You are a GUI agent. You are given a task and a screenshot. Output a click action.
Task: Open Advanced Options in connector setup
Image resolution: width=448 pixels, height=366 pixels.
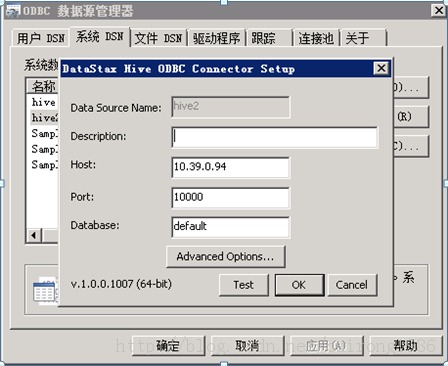pos(226,257)
